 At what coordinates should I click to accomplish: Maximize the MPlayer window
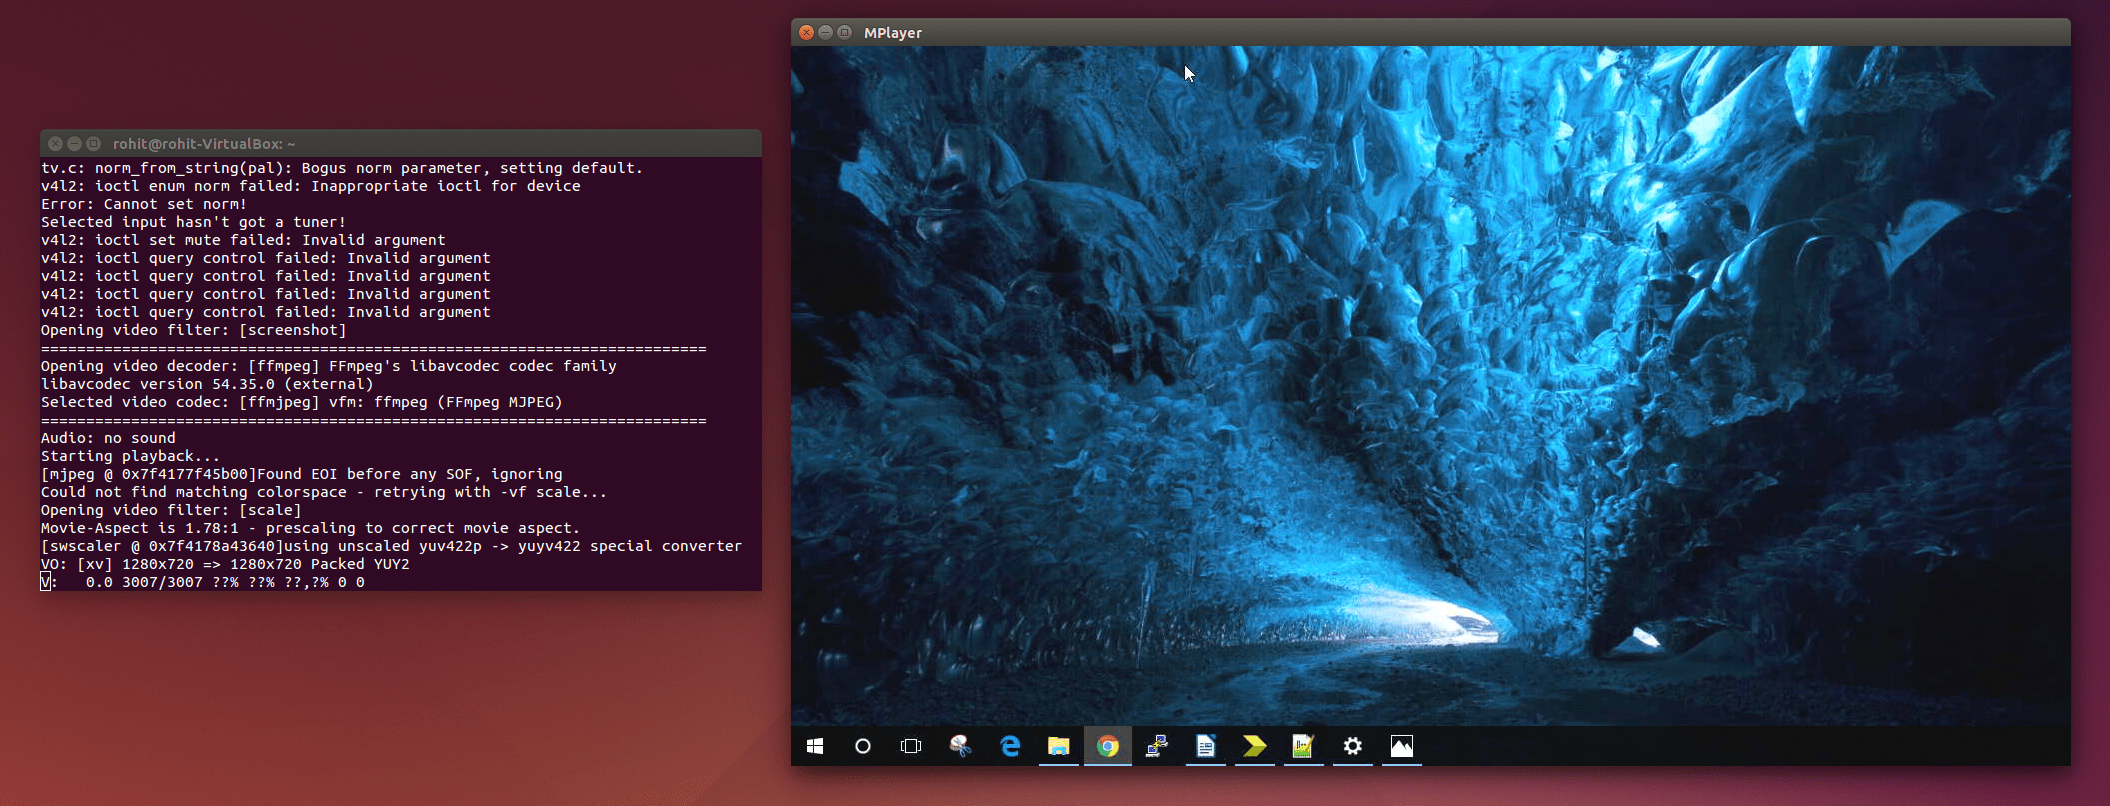[x=845, y=32]
